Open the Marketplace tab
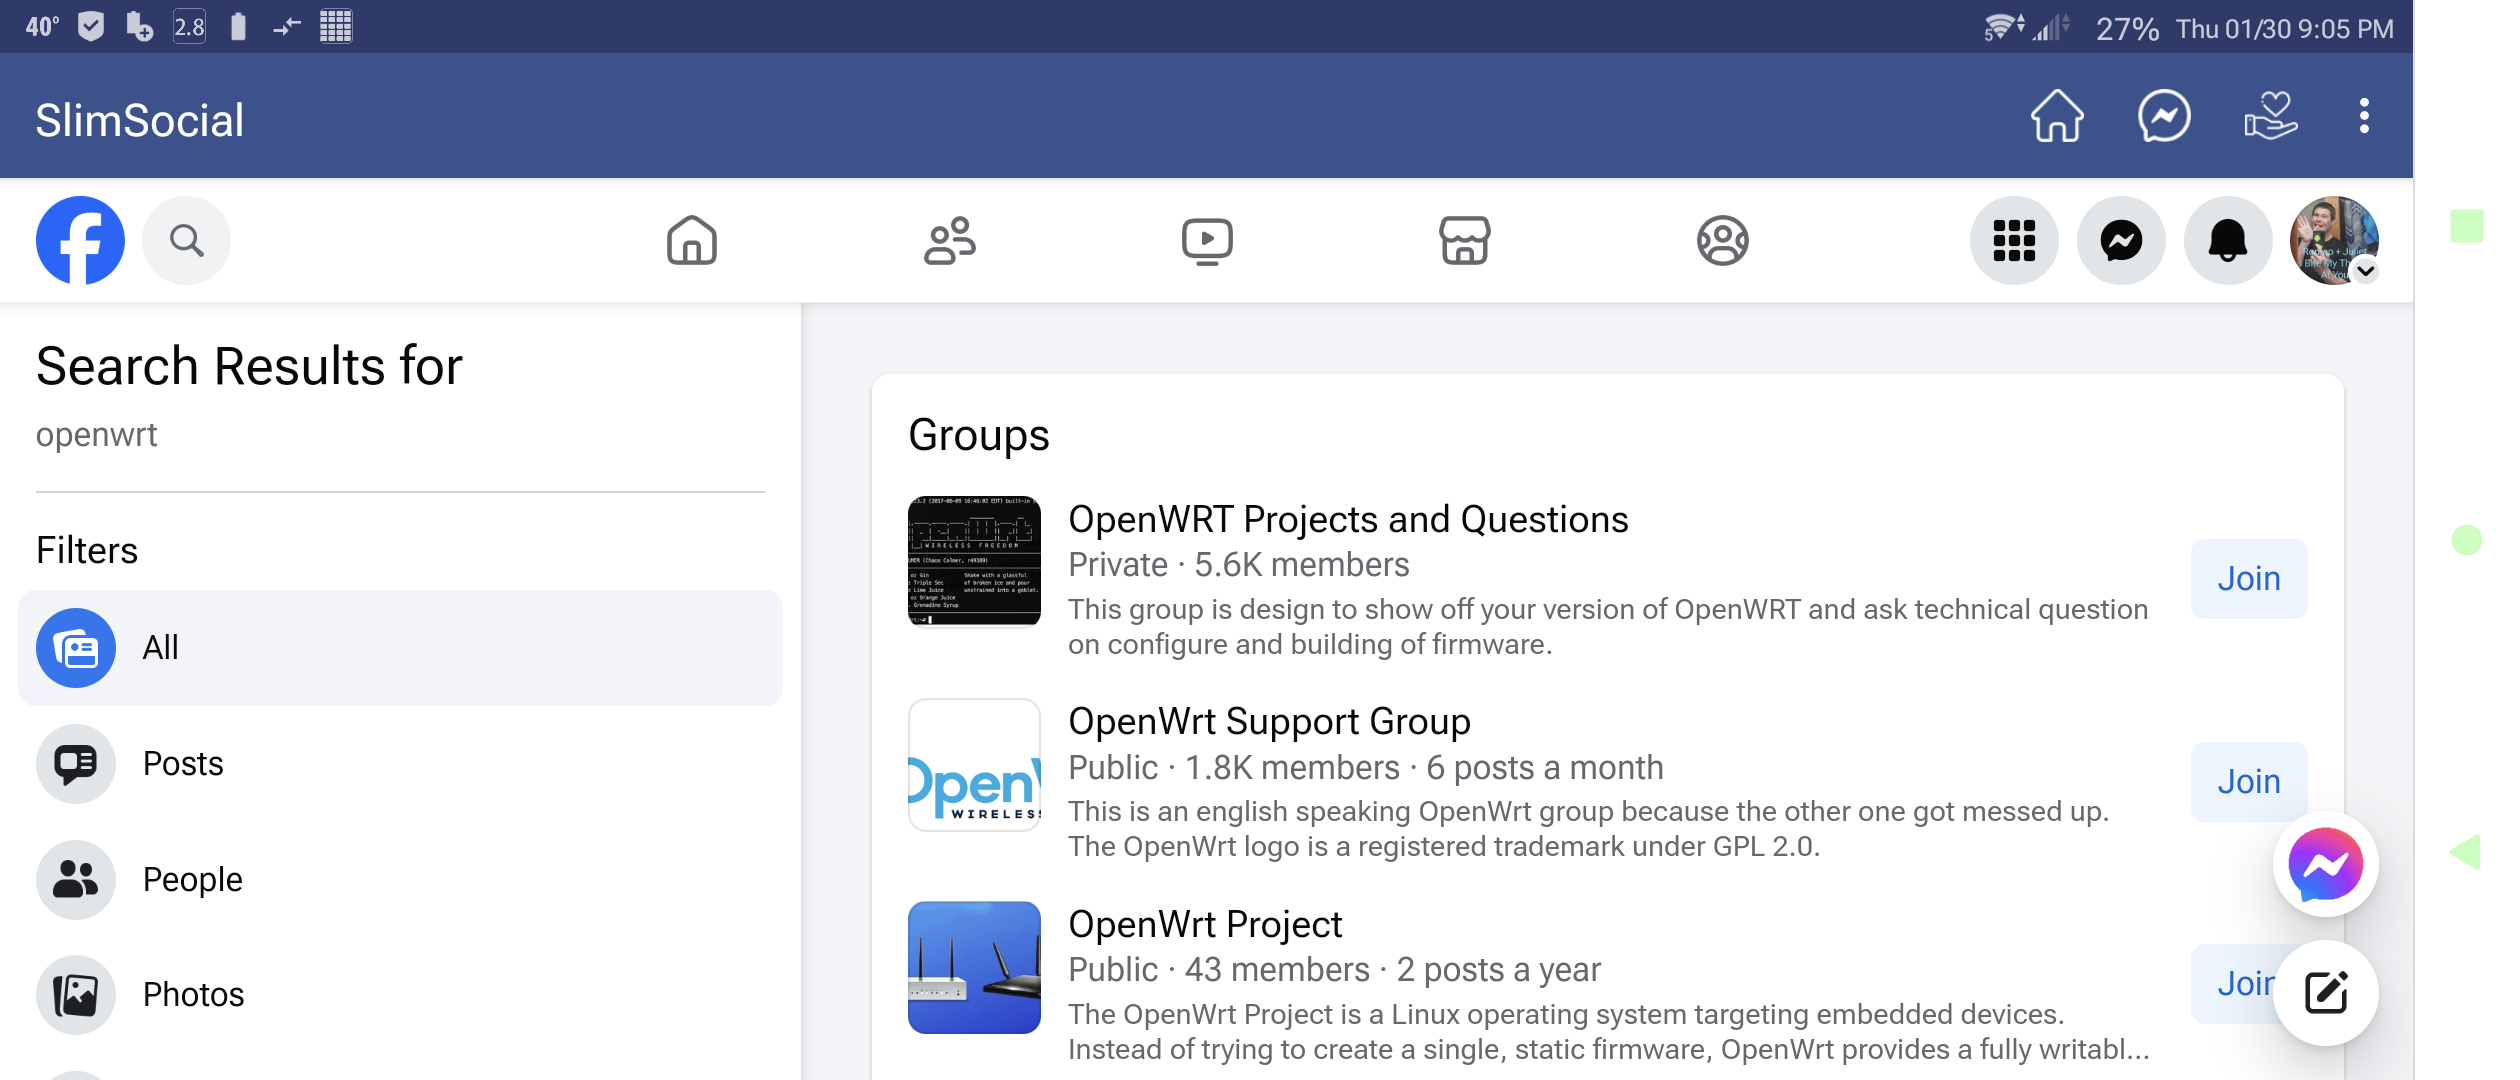Screen dimensions: 2520x1080 tap(1464, 240)
